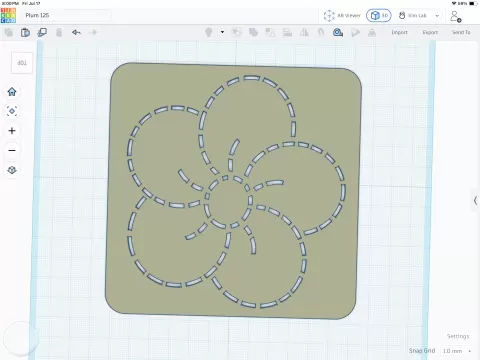Expand the collapsed shapes panel chevron
Image resolution: width=480 pixels, height=360 pixels.
[475, 200]
